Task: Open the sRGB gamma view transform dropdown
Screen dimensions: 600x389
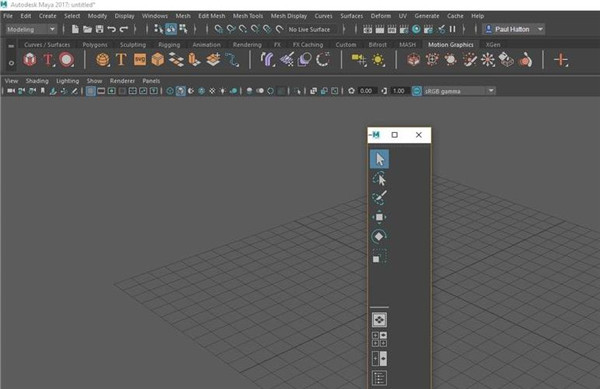Action: pos(459,91)
